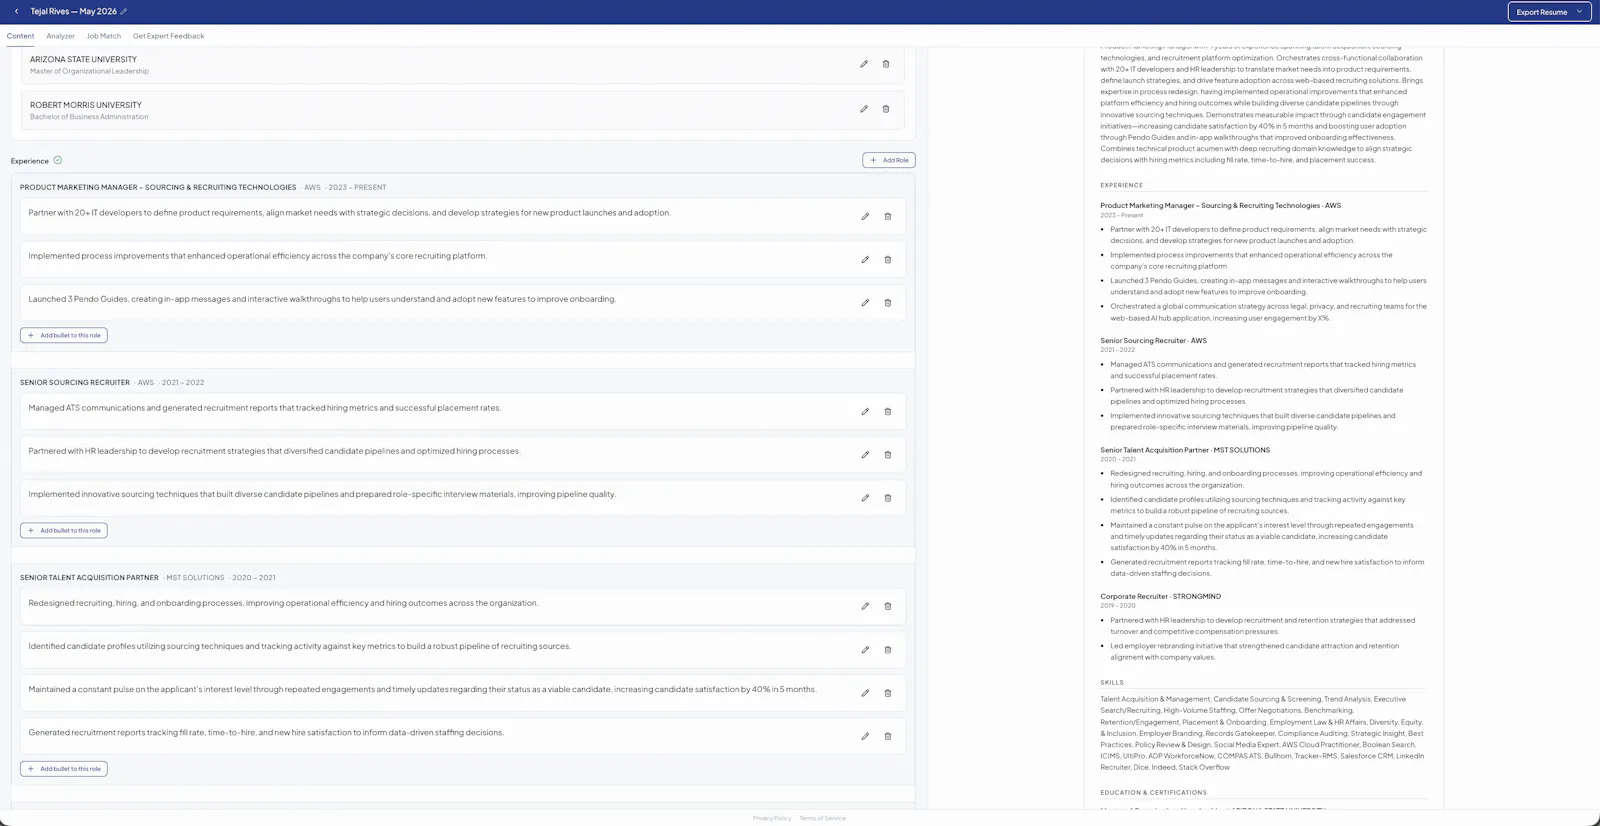This screenshot has height=826, width=1600.
Task: Click the Terms of Service footer link
Action: pyautogui.click(x=822, y=818)
